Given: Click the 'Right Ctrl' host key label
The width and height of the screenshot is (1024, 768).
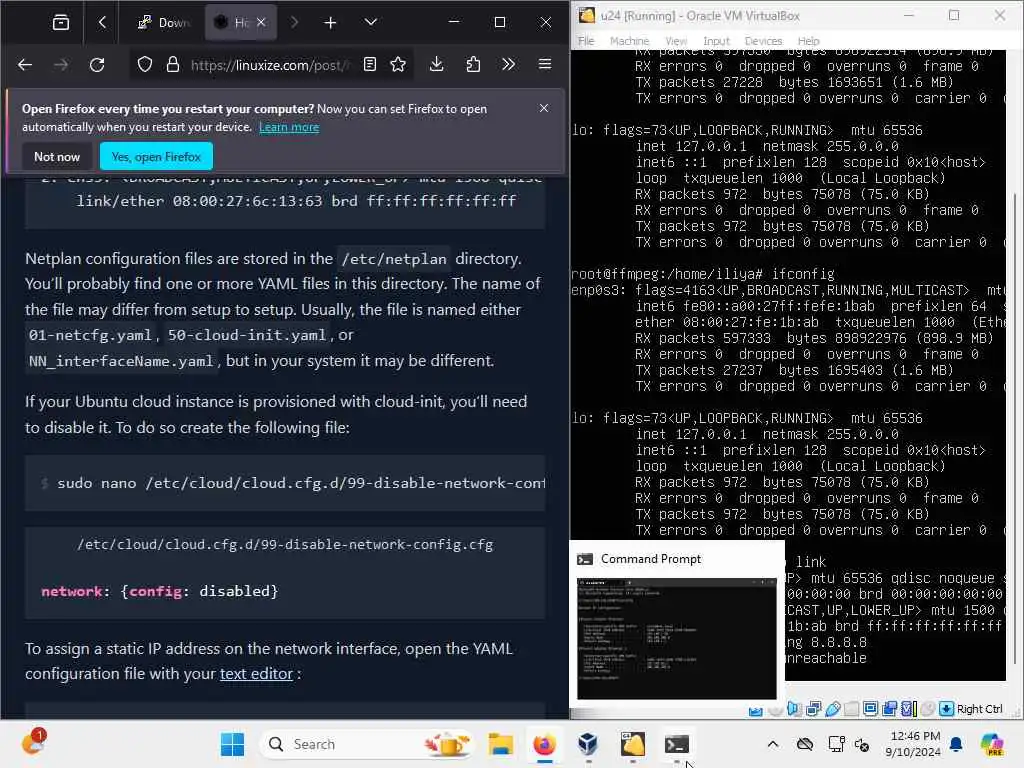Looking at the screenshot, I should click(980, 709).
